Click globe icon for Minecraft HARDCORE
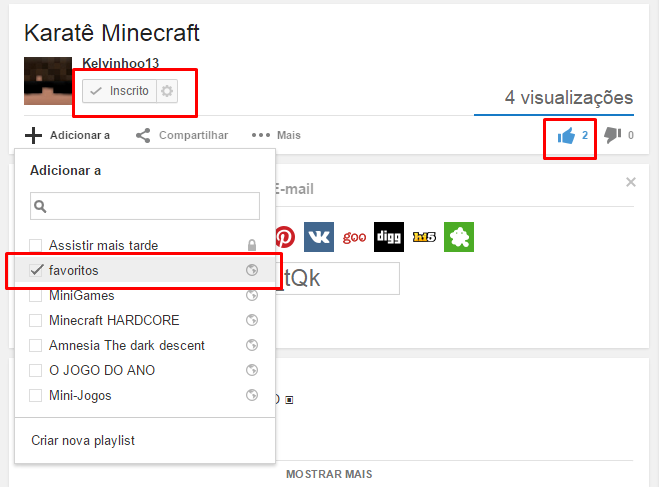This screenshot has height=487, width=670. (x=252, y=320)
